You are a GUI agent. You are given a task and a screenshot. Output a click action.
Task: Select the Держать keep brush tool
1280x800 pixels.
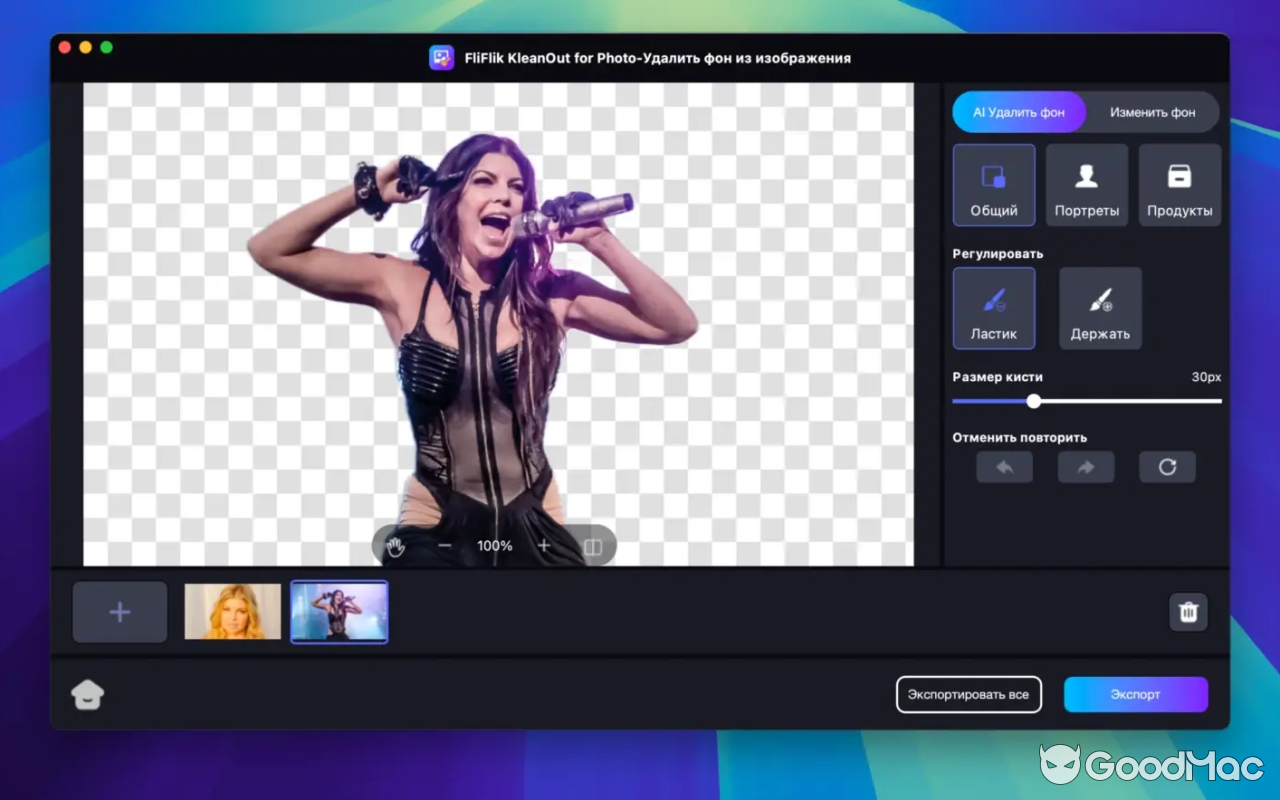[x=1100, y=308]
